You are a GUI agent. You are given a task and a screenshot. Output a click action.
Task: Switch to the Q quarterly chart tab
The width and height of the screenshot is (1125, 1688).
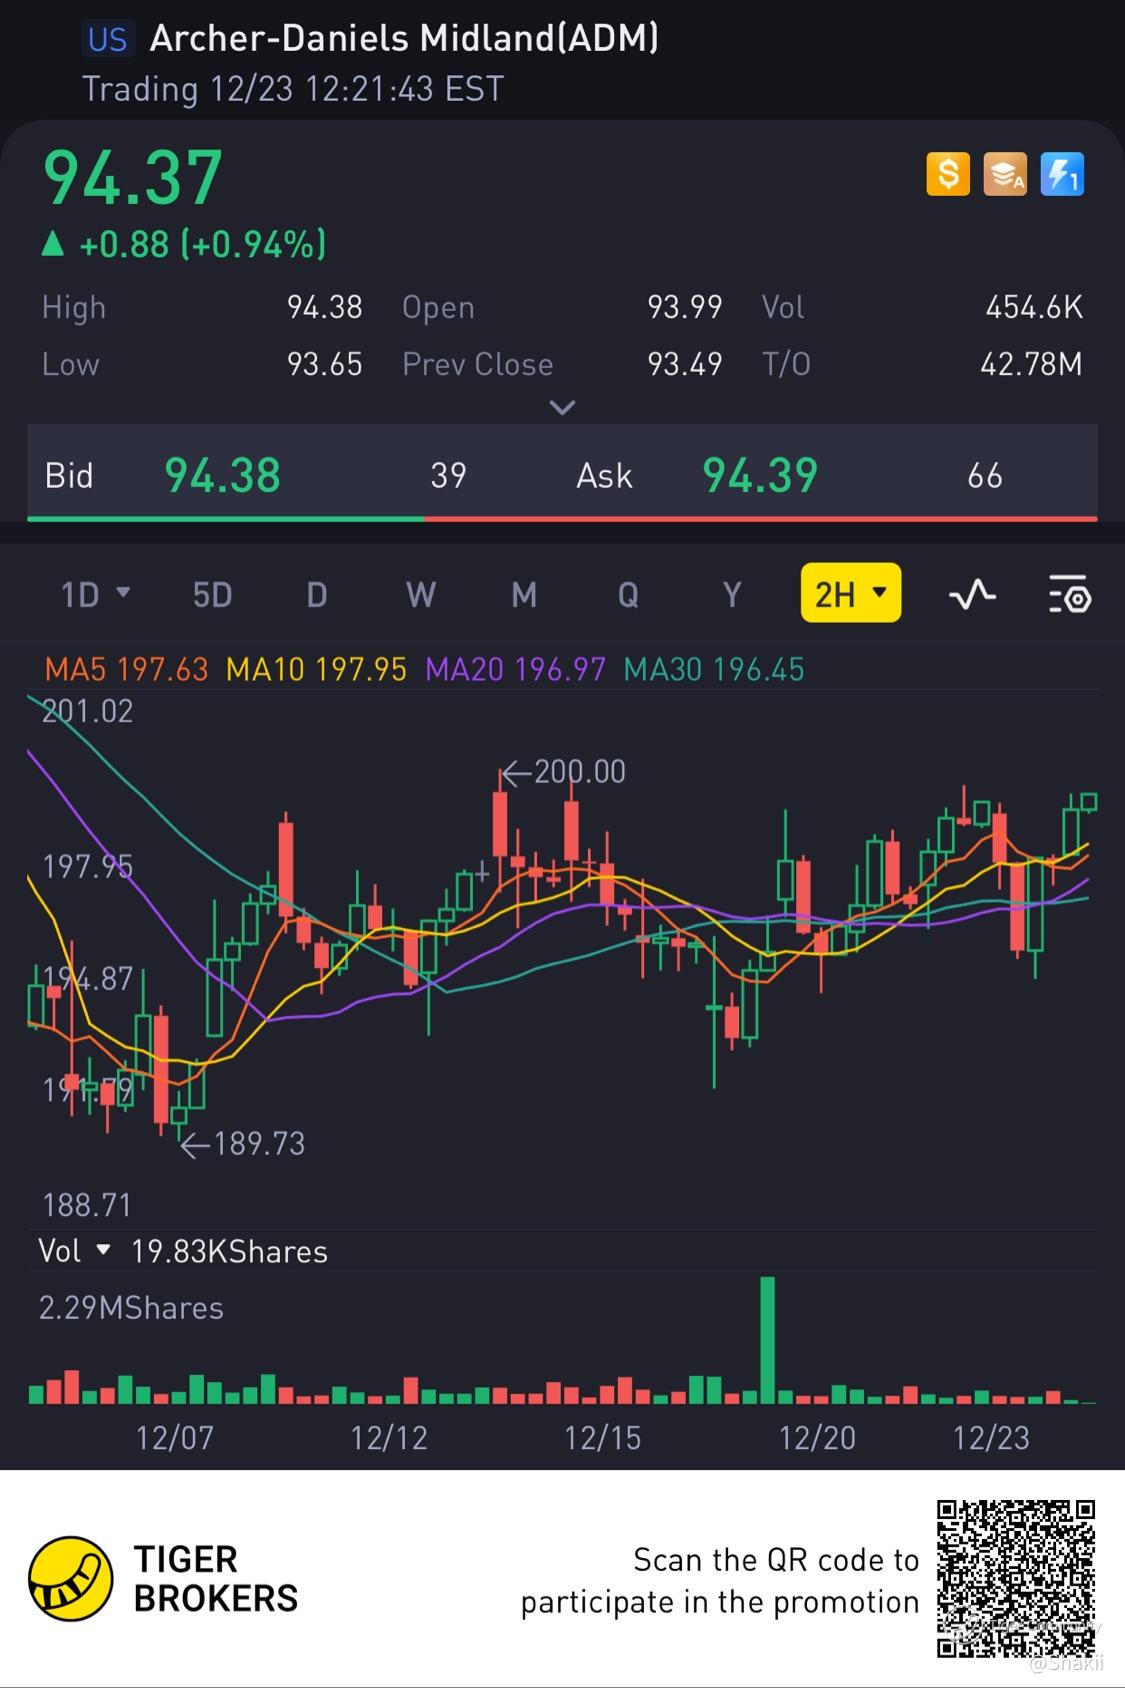pos(628,595)
